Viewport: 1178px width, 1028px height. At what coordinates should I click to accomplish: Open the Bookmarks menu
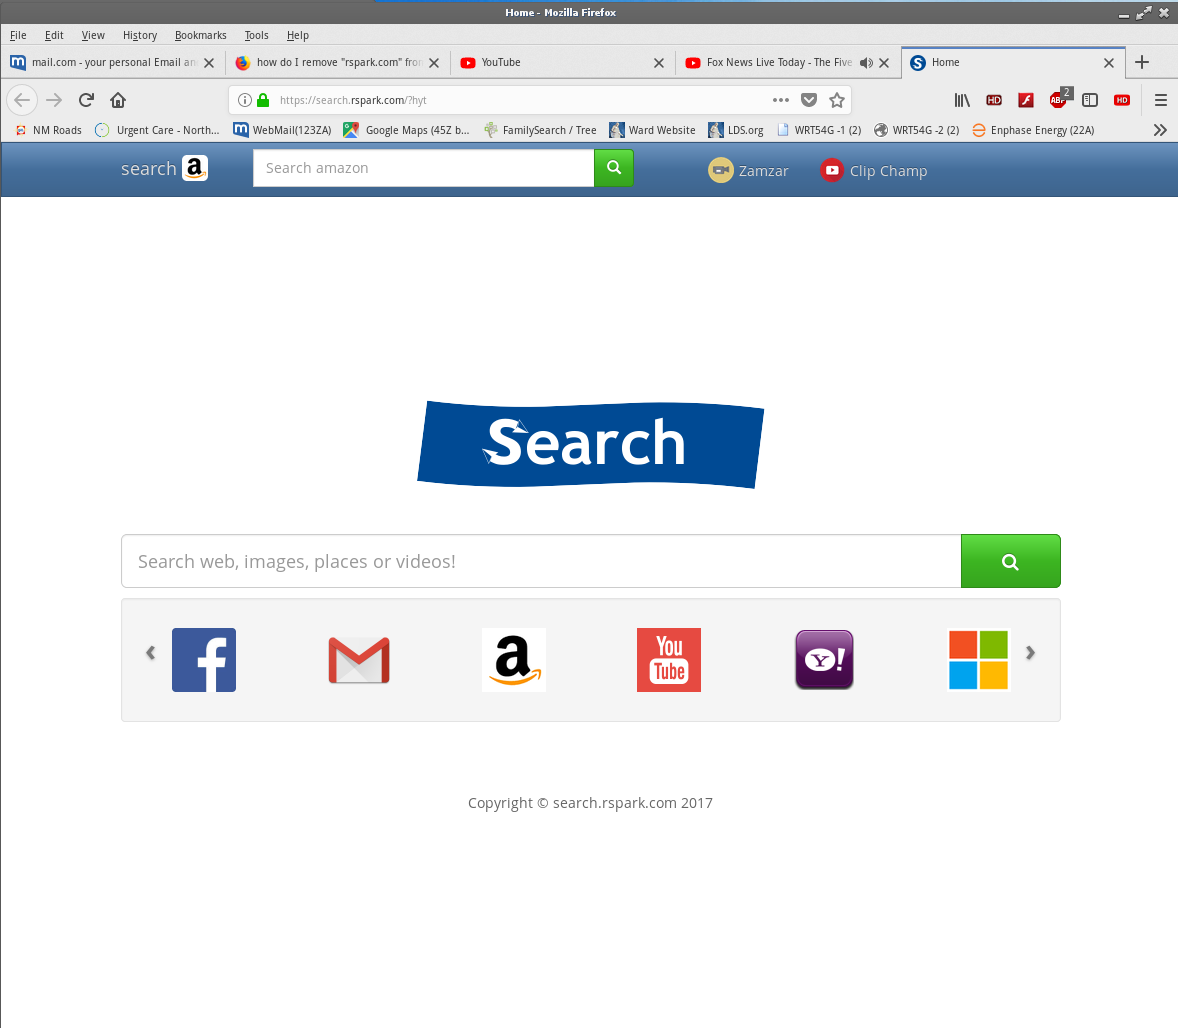pyautogui.click(x=201, y=35)
